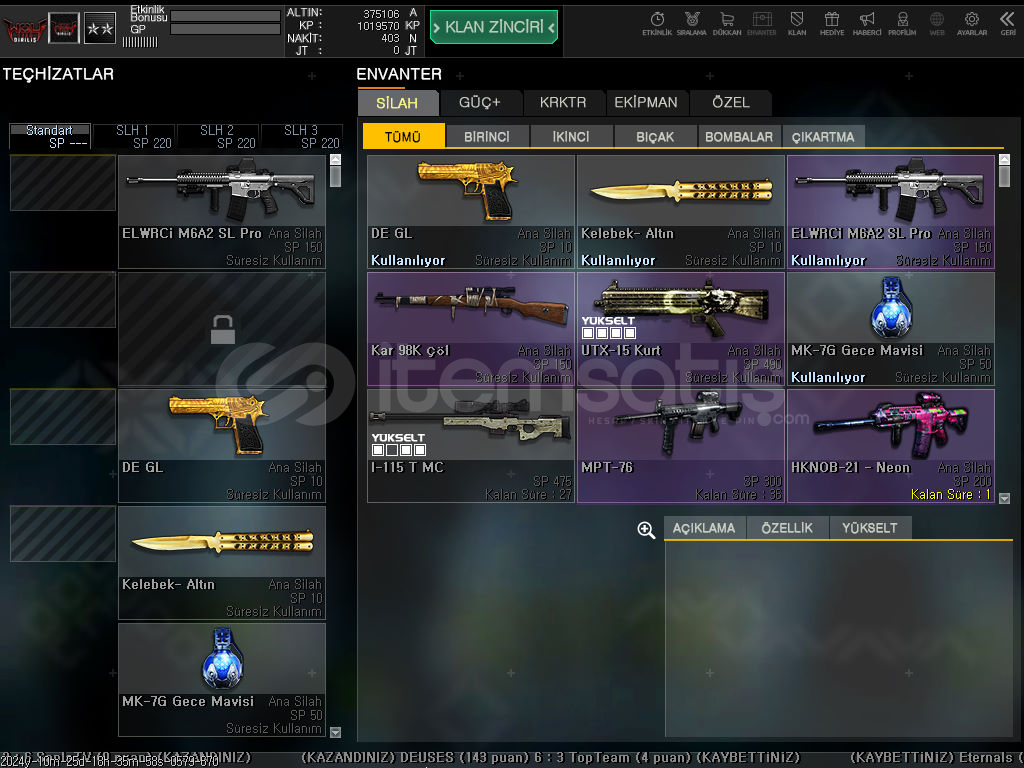Click the inventory grid scroll up arrow
This screenshot has width=1024, height=768.
click(1004, 159)
